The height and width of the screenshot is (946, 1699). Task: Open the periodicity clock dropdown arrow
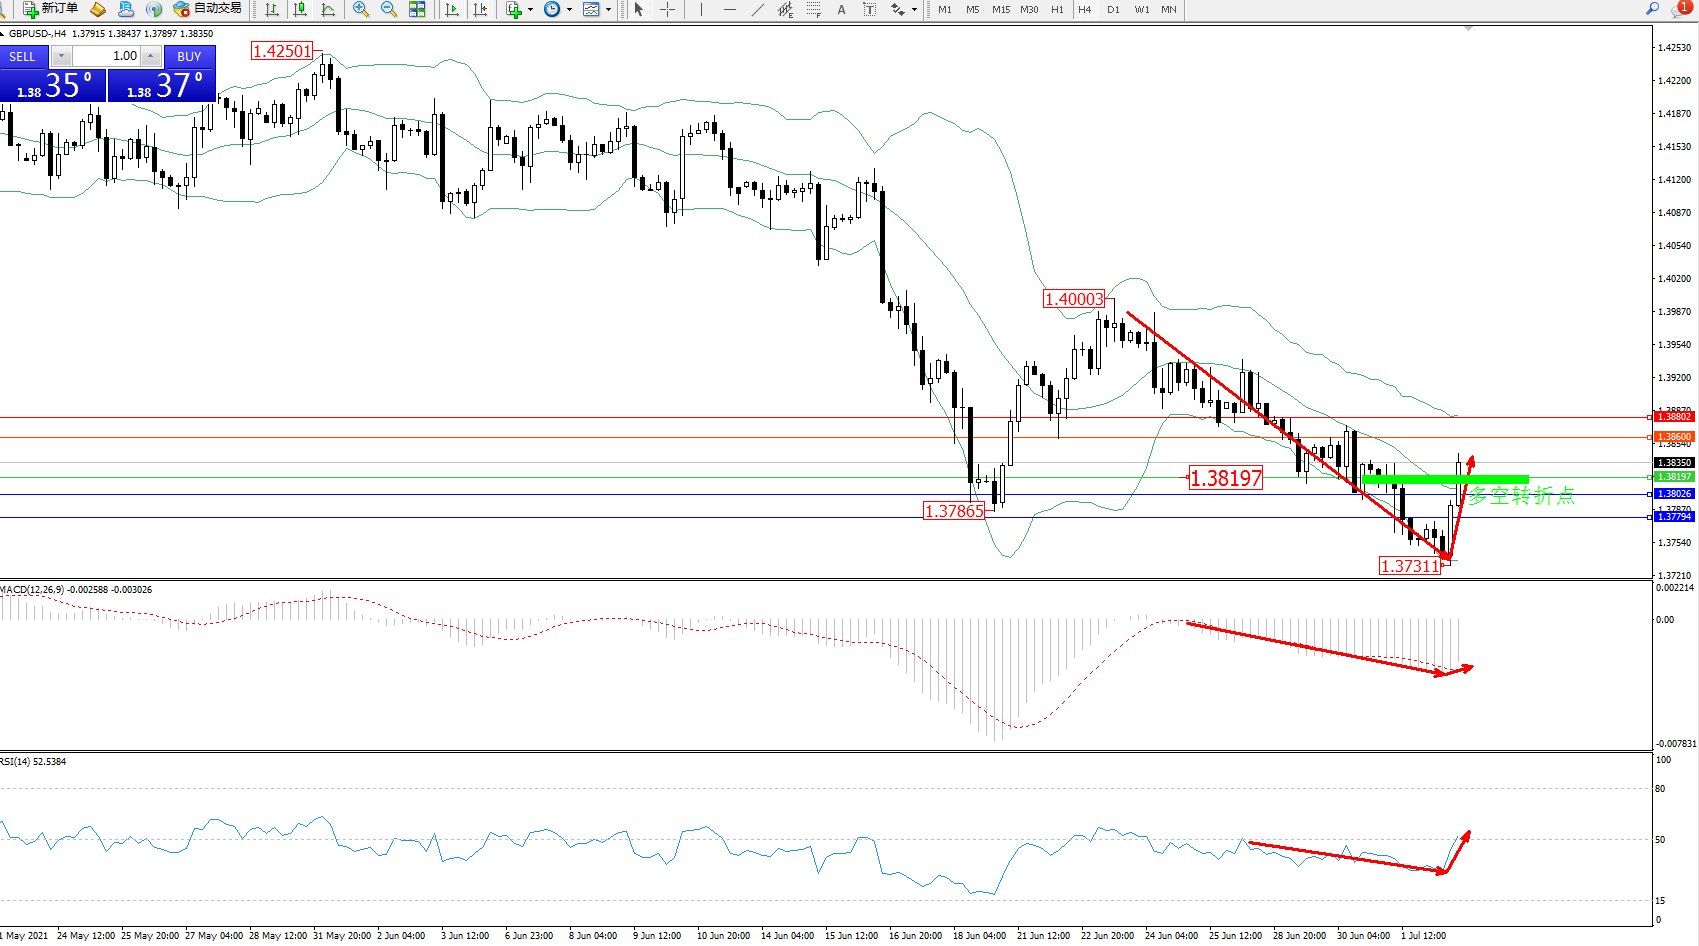tap(569, 9)
